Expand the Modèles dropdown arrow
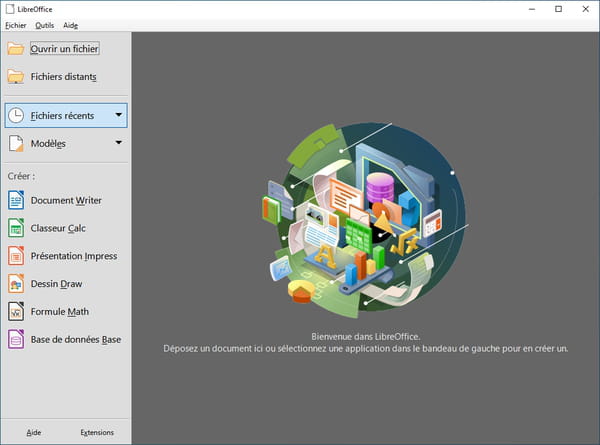 119,142
